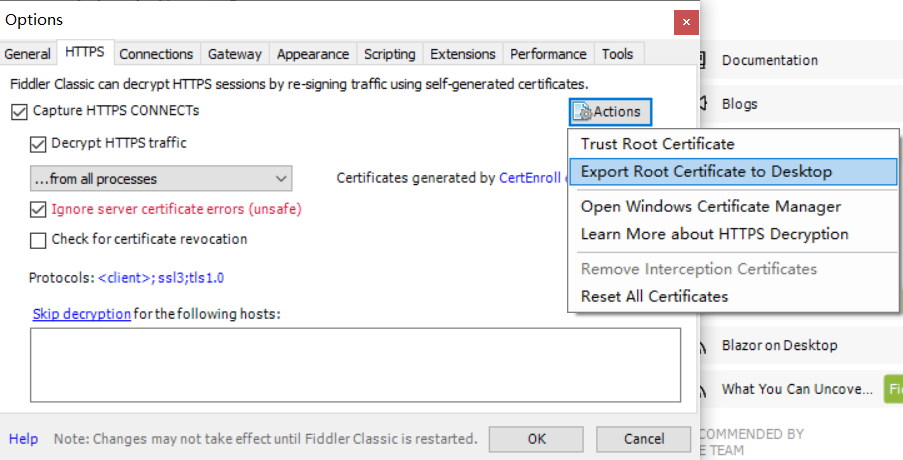Follow the Skip decryption link
The width and height of the screenshot is (903, 460).
pos(81,314)
